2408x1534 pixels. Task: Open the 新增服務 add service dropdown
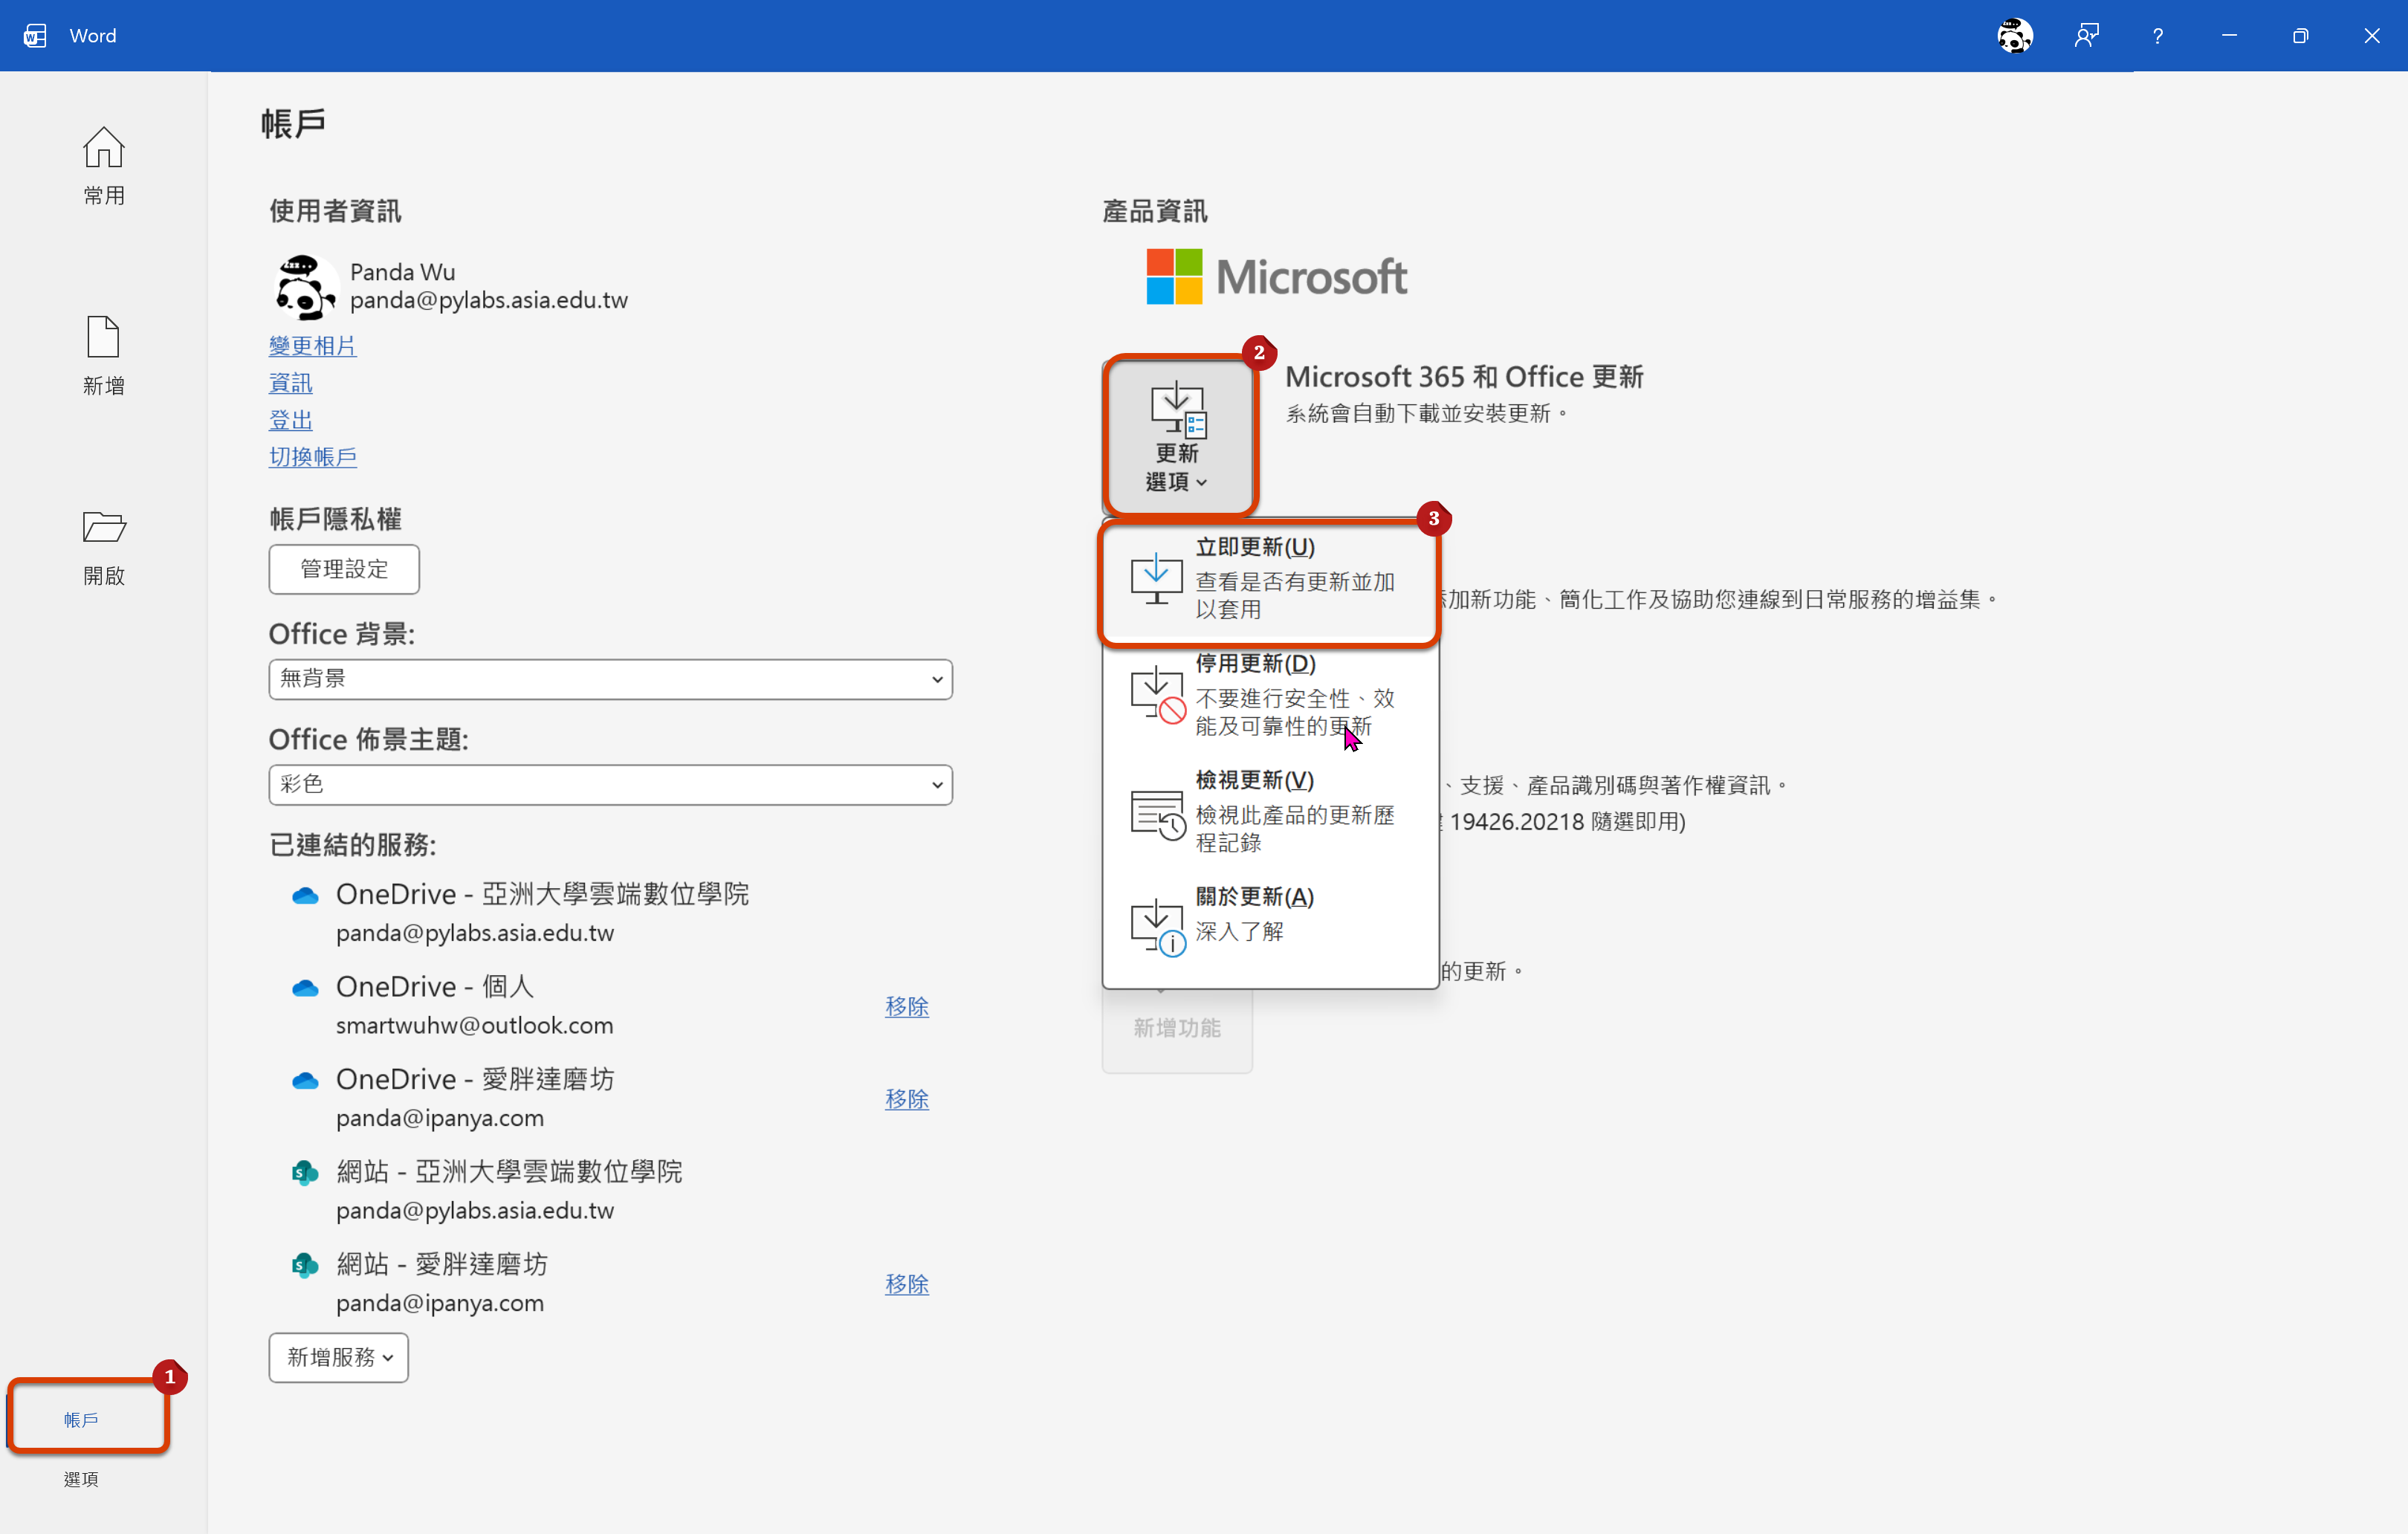point(338,1357)
